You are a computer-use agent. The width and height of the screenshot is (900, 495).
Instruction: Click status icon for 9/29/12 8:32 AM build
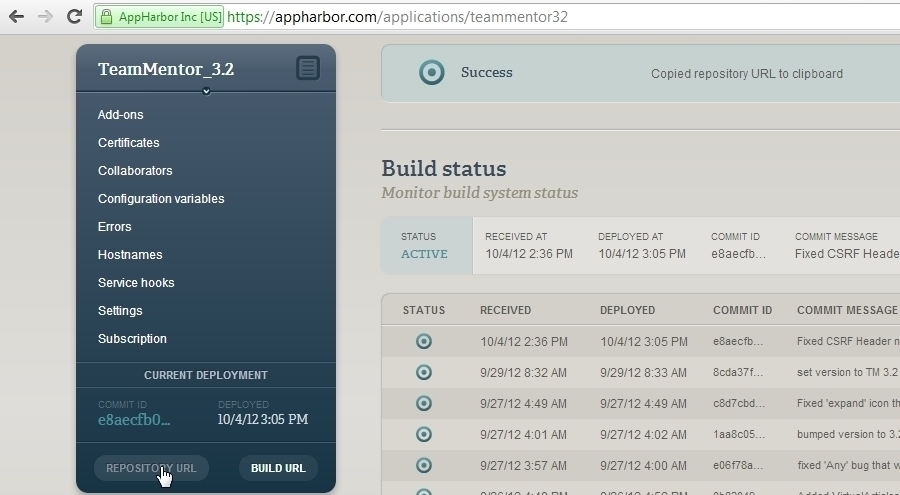point(423,372)
